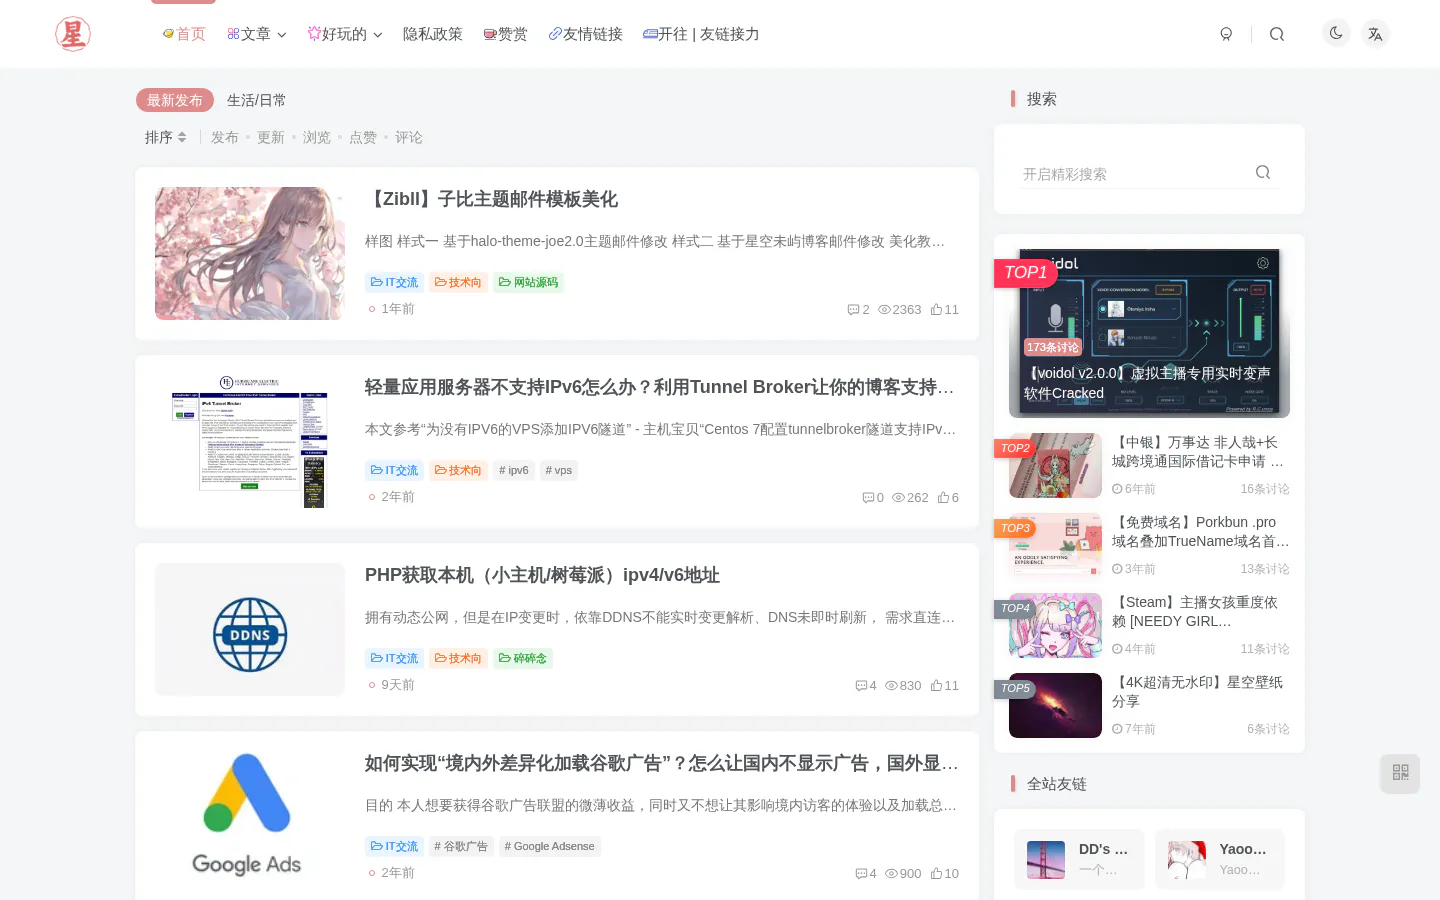Screen dimensions: 1440x900
Task: Click the # vps tag
Action: click(559, 470)
